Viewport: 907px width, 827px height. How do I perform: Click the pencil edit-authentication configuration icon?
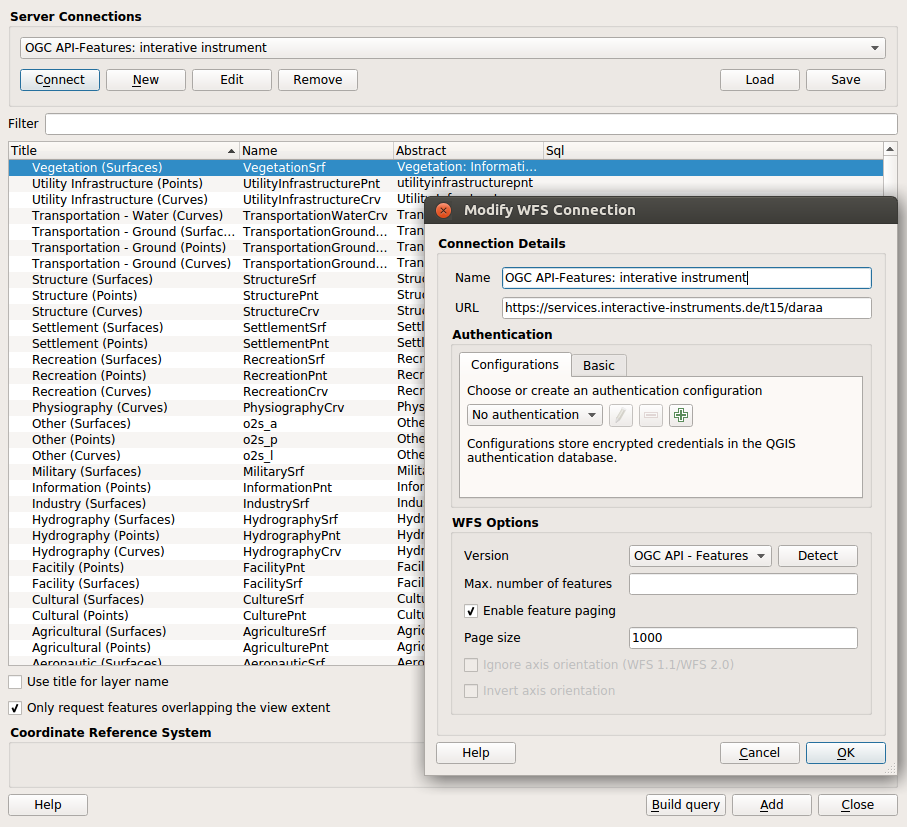point(621,415)
